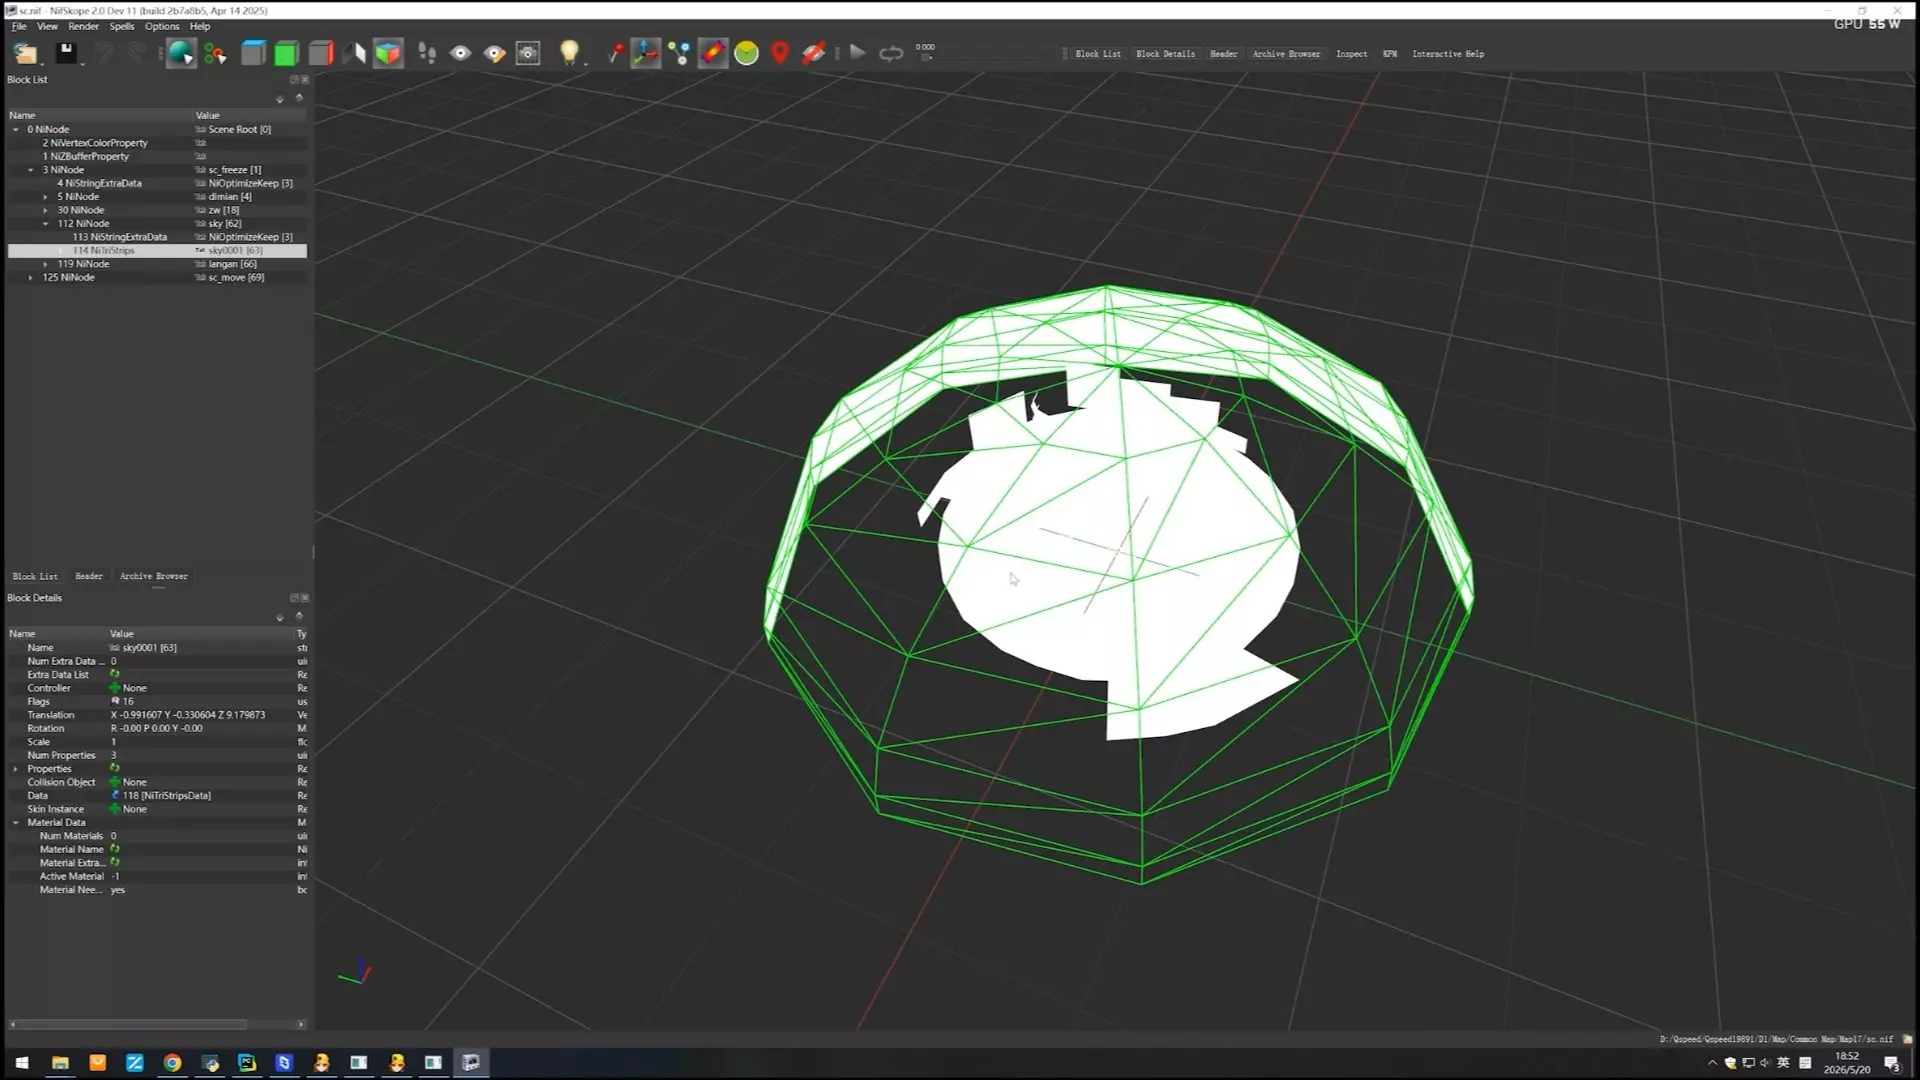
Task: Collapse the 112 NiNode branch
Action: 46,224
